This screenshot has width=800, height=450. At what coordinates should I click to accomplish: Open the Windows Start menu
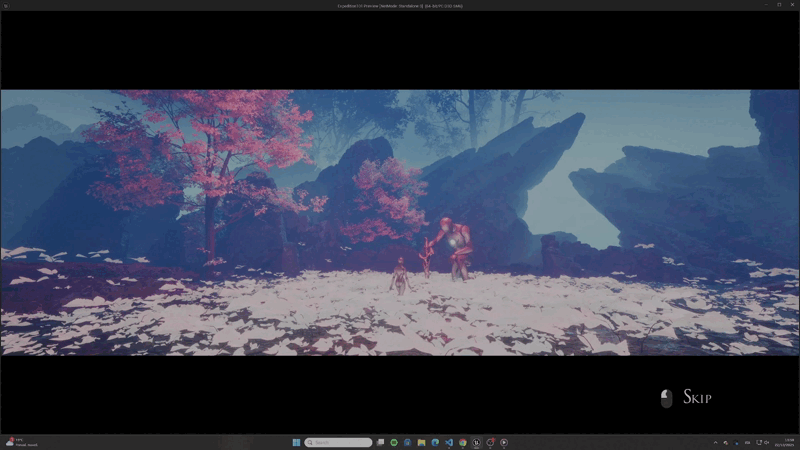[x=296, y=442]
